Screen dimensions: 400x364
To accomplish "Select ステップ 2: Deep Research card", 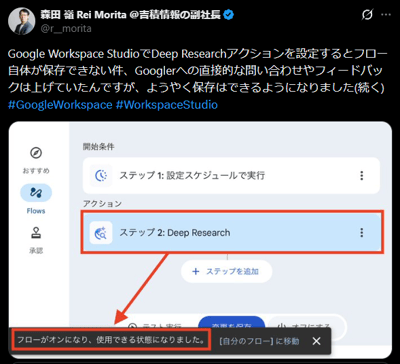I will pos(231,232).
